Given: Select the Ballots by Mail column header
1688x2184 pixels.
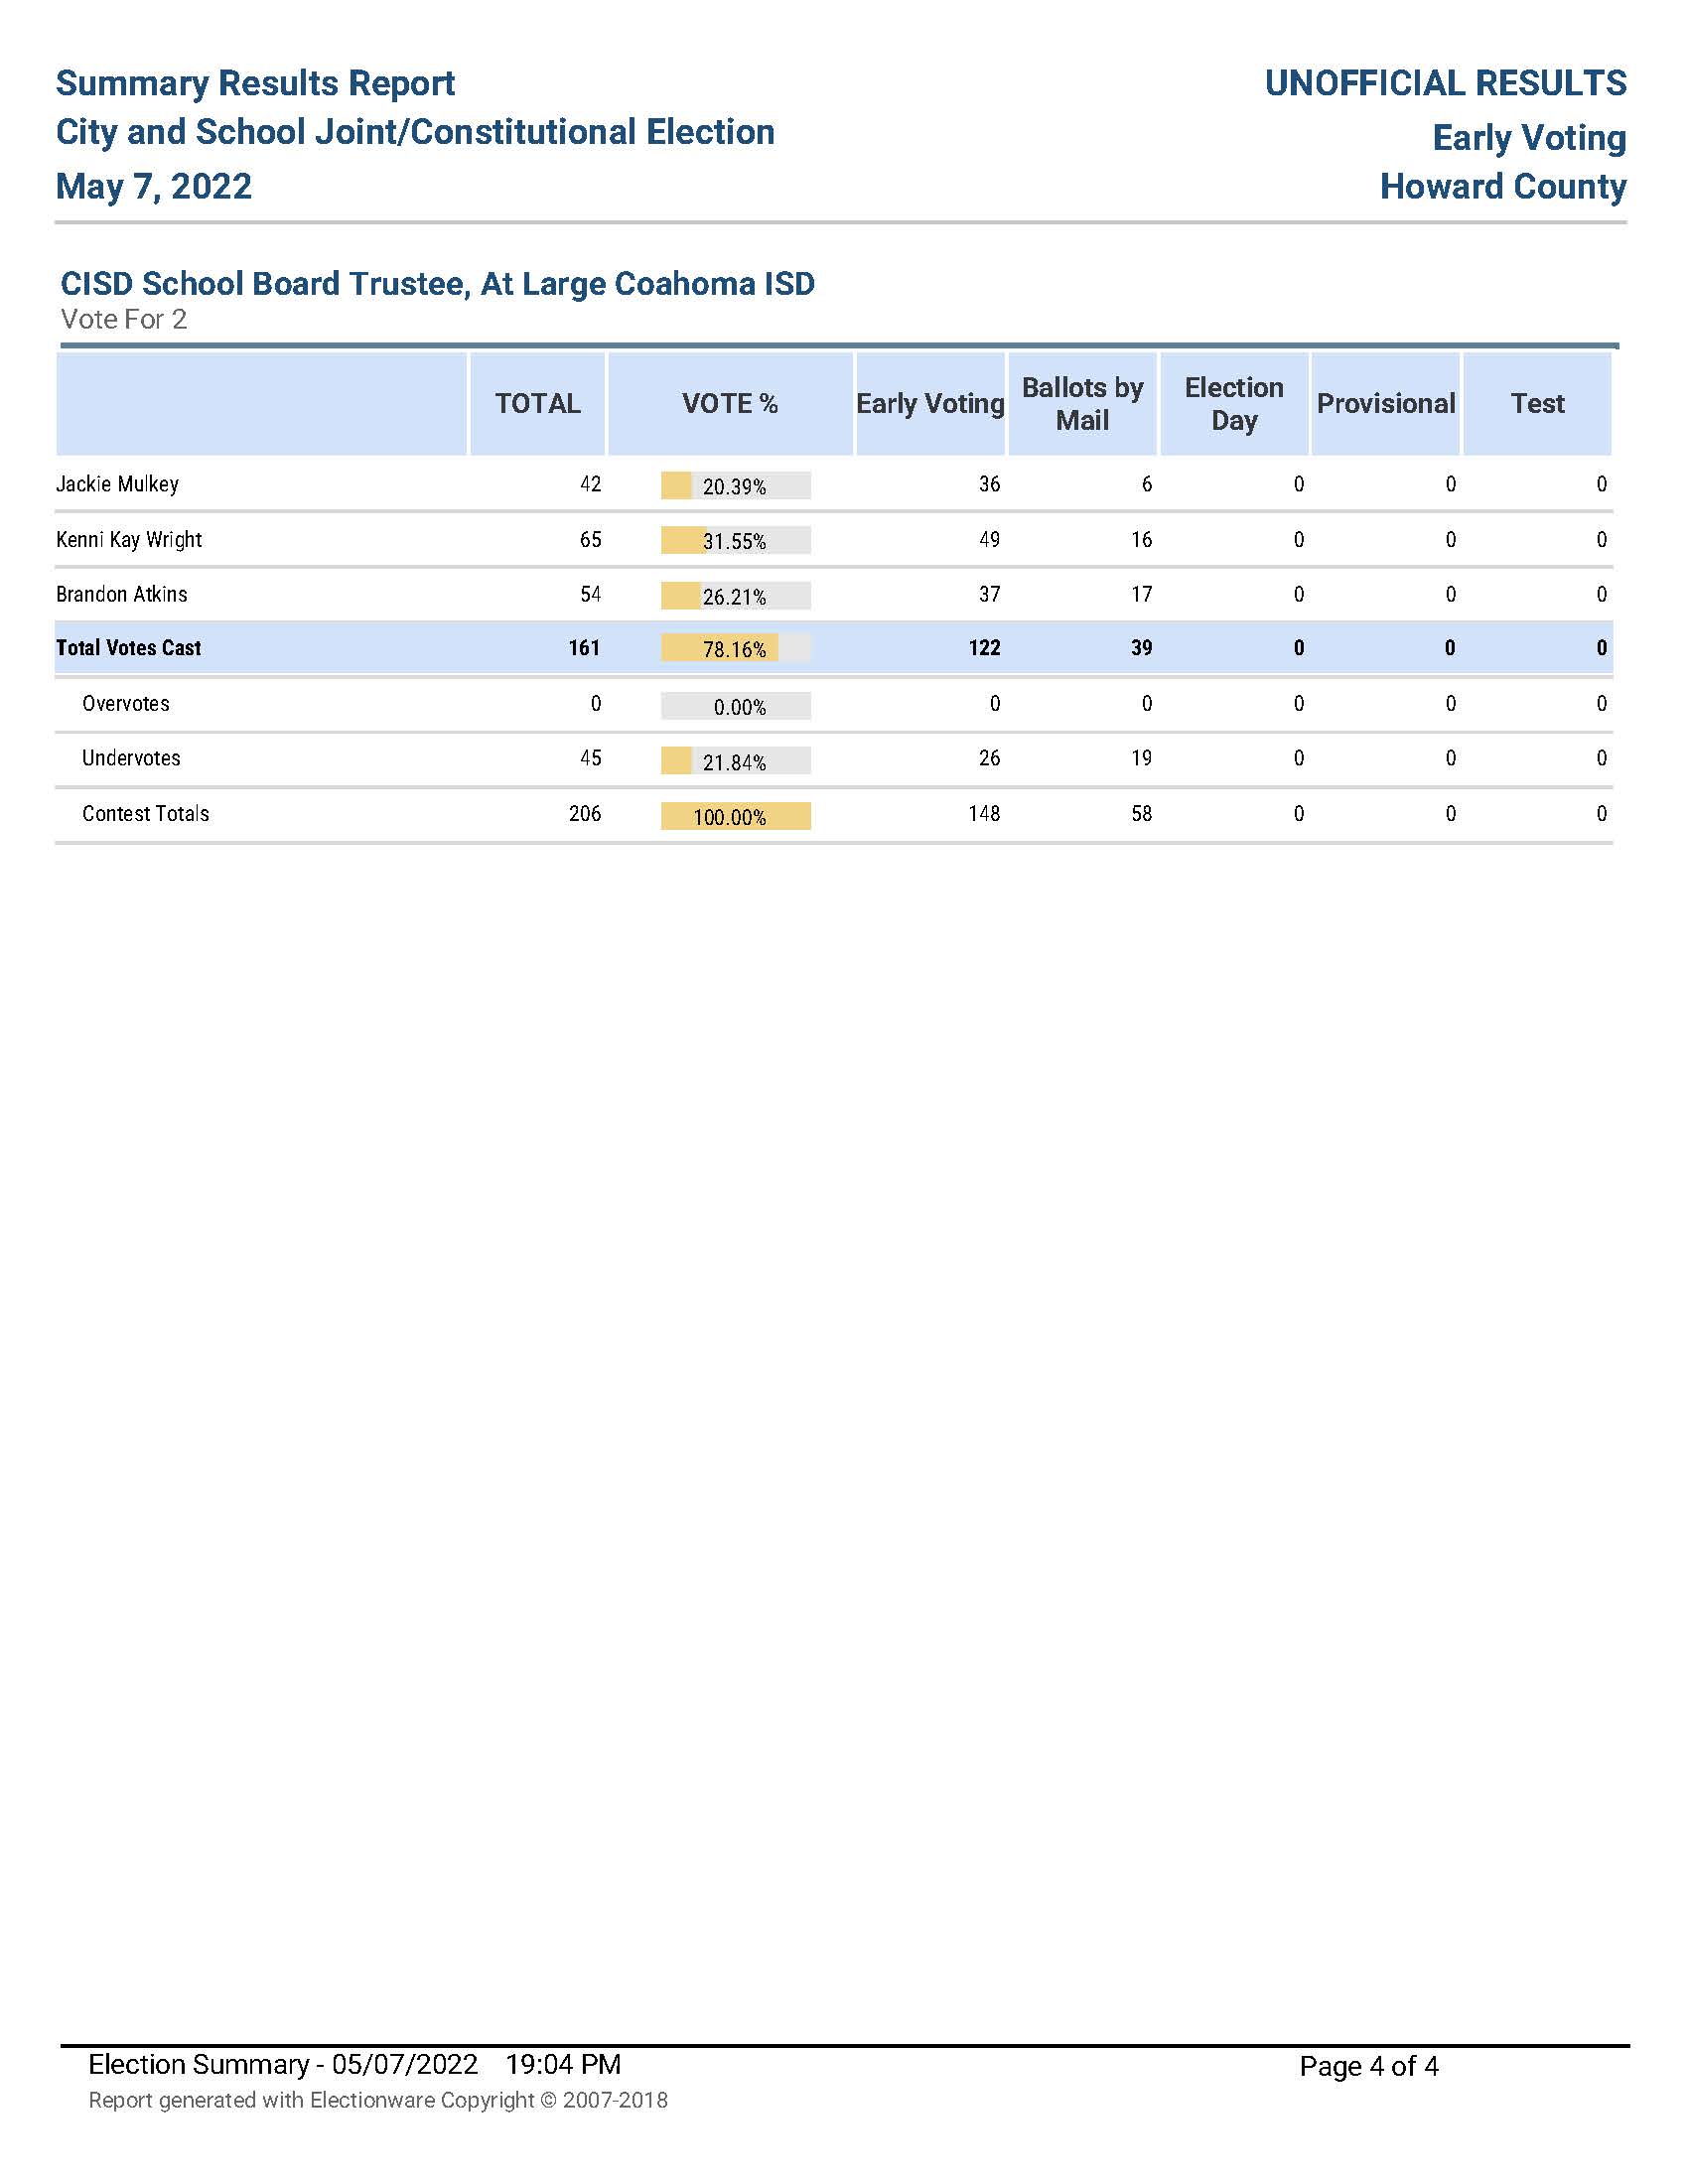Looking at the screenshot, I should click(x=1082, y=404).
